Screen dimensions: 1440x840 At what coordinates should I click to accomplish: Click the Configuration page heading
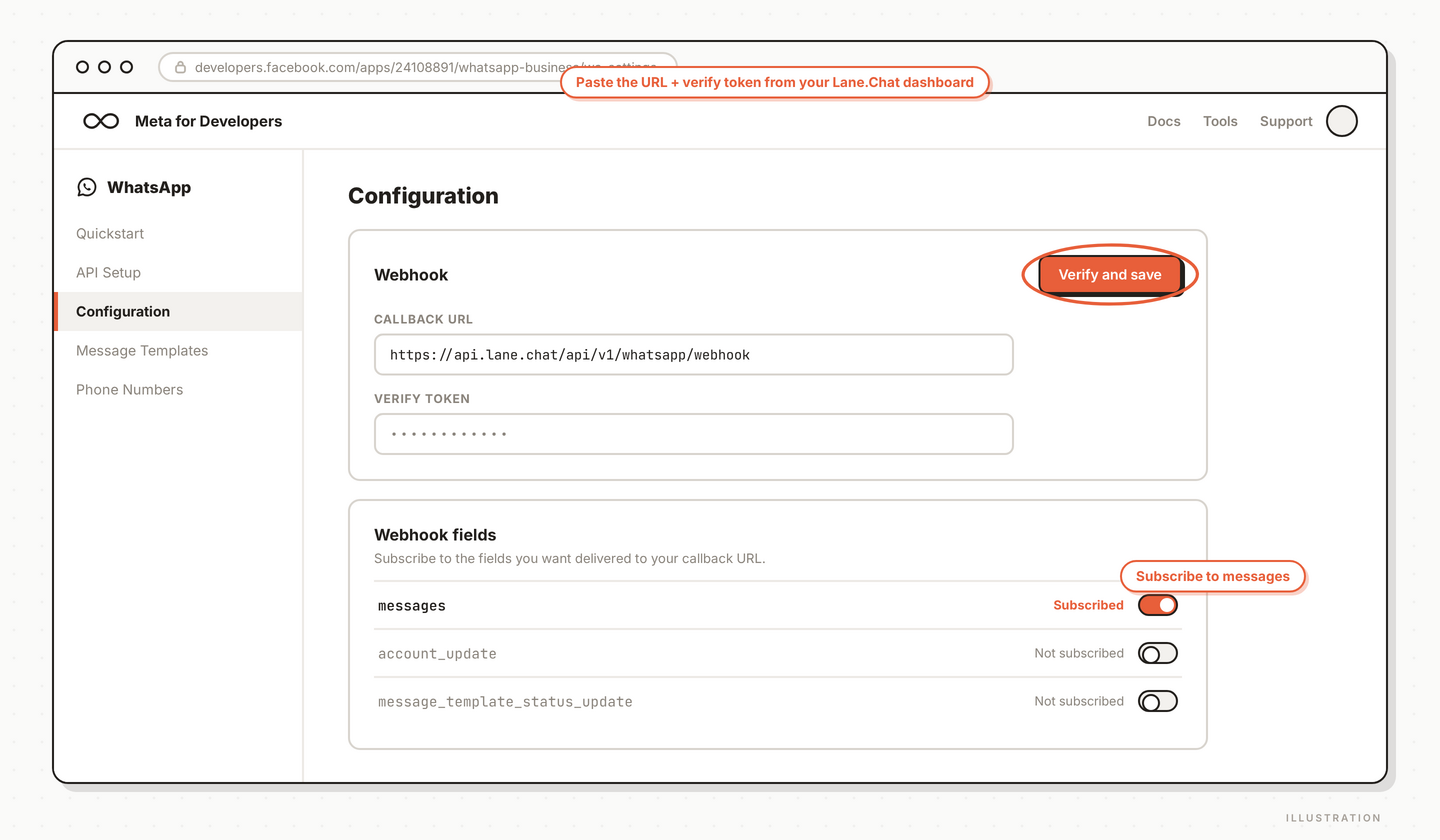(x=423, y=196)
